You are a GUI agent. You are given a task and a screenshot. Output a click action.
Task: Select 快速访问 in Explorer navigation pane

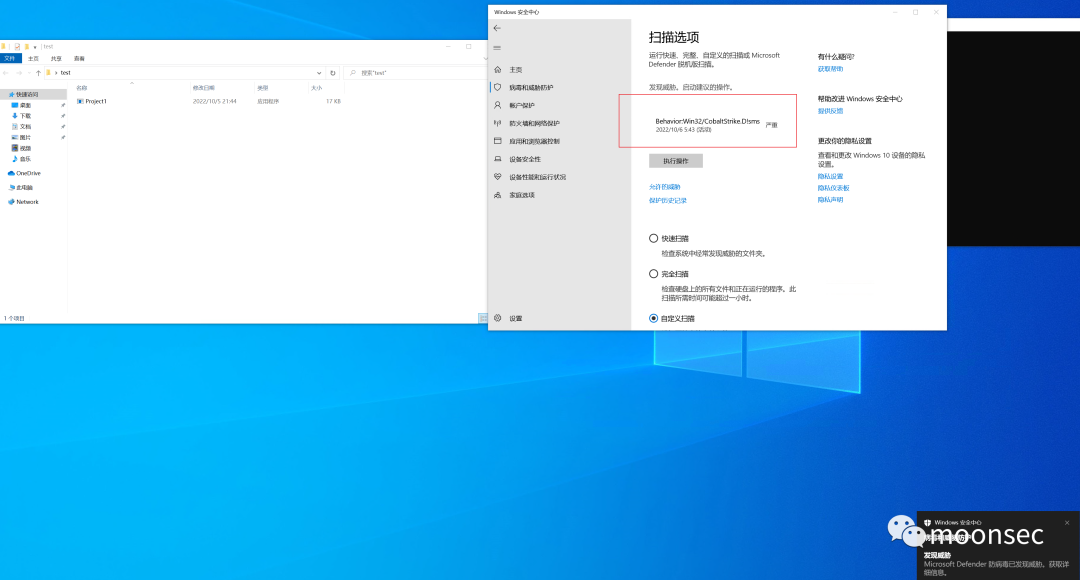(x=27, y=94)
